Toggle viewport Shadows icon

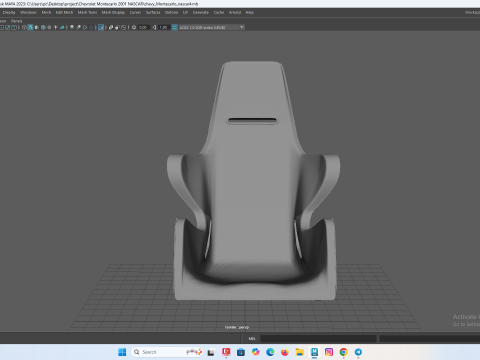coord(62,27)
